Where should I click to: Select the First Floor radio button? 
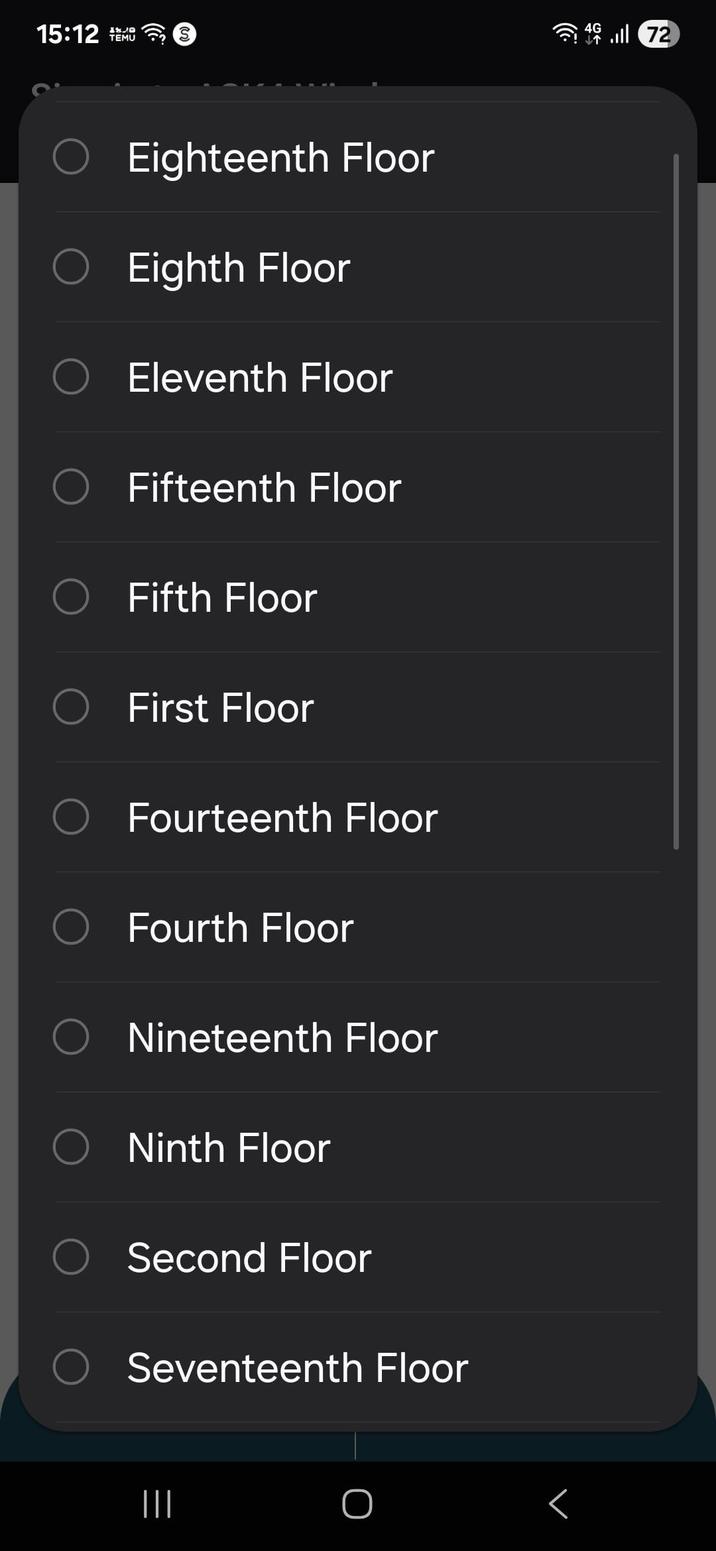point(70,706)
